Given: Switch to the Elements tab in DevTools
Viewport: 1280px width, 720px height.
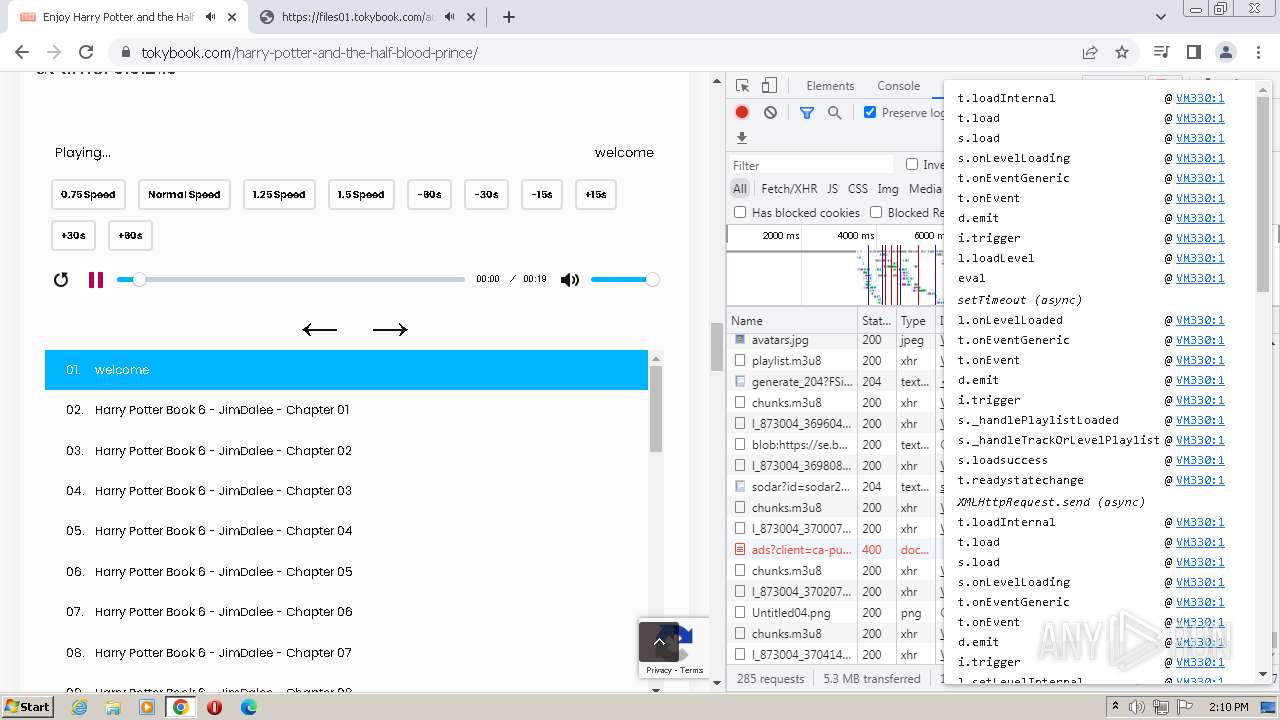Looking at the screenshot, I should (x=830, y=86).
